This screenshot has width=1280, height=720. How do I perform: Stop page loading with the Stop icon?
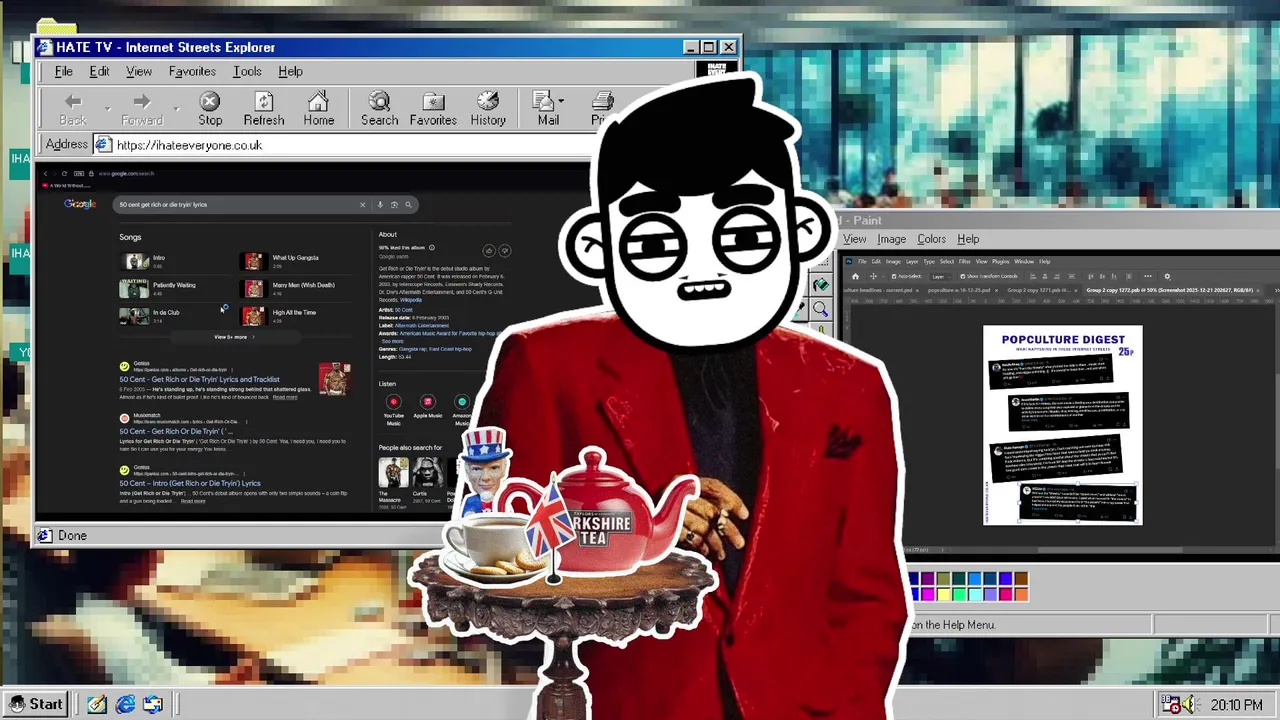tap(210, 101)
